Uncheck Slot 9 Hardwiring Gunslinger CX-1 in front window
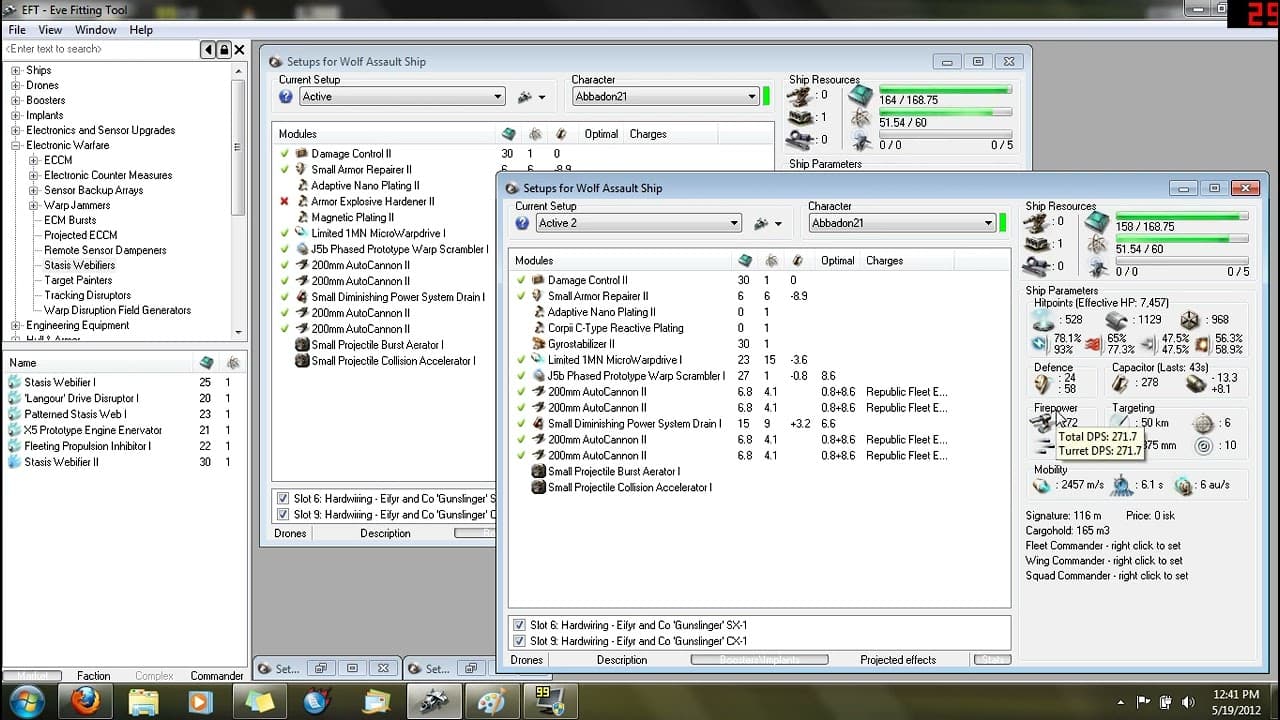The width and height of the screenshot is (1280, 720). [x=519, y=641]
